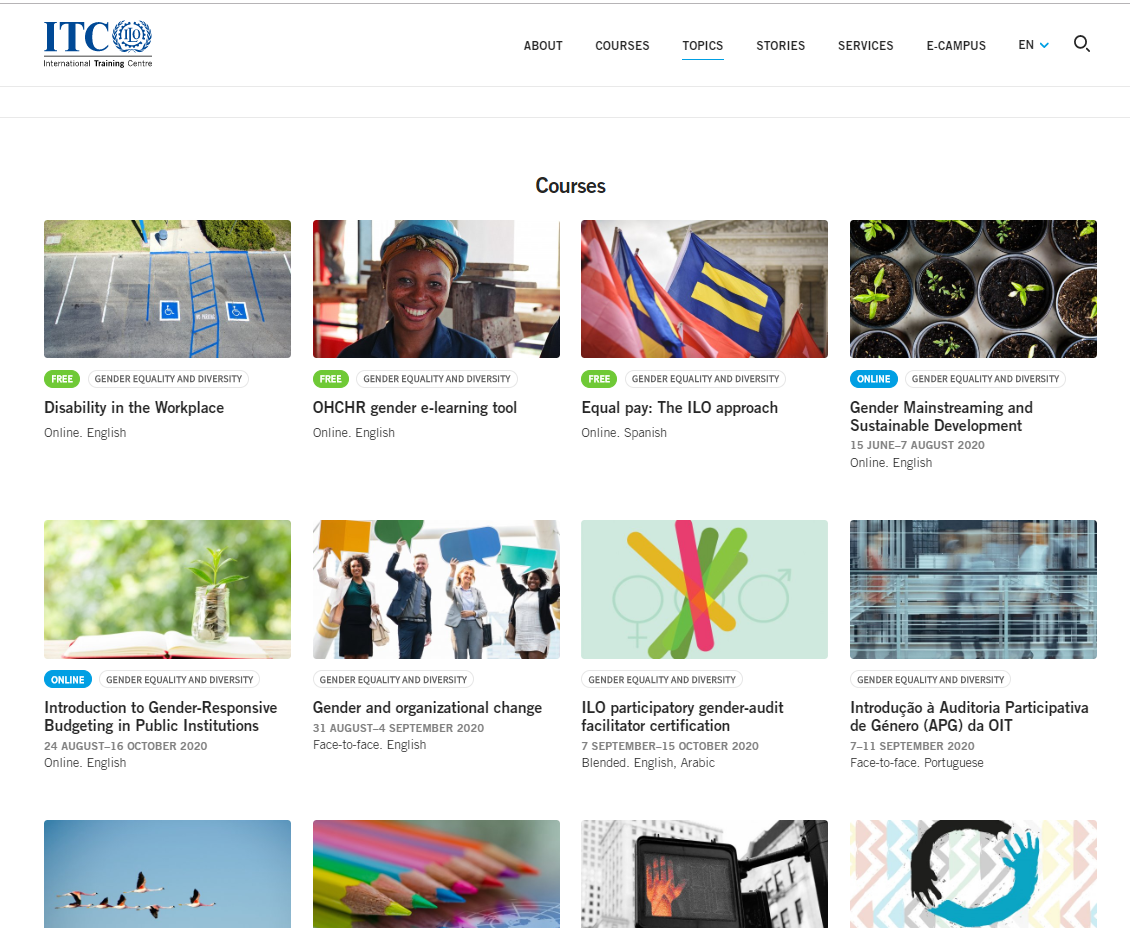Open the accessible parking lot thumbnail

[x=167, y=289]
